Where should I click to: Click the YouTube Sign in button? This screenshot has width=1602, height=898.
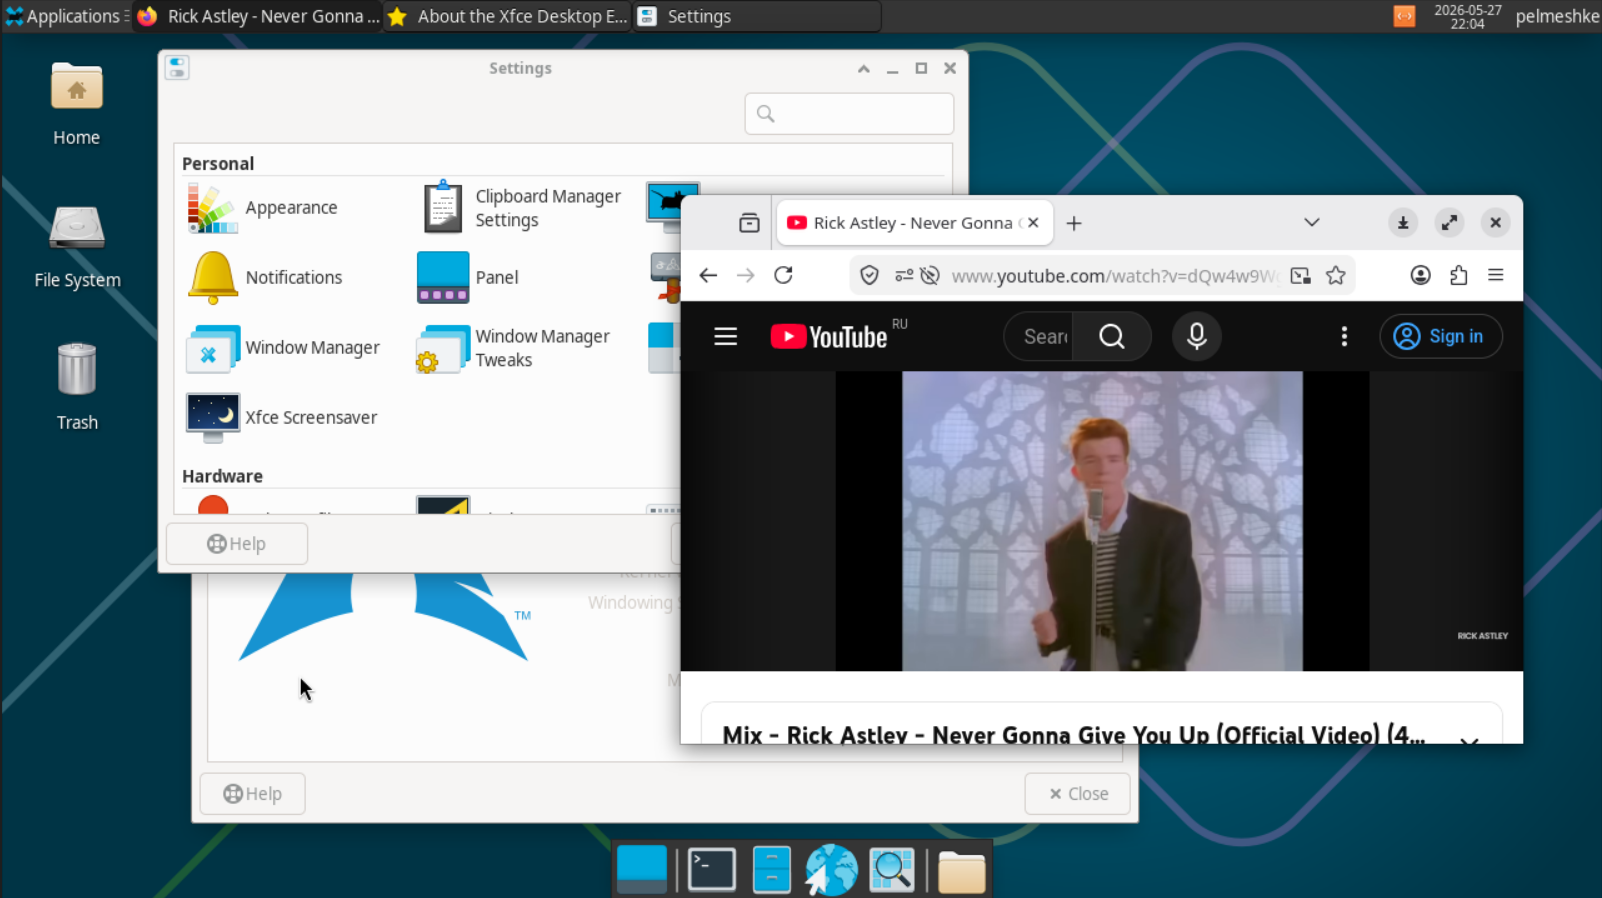(1441, 337)
